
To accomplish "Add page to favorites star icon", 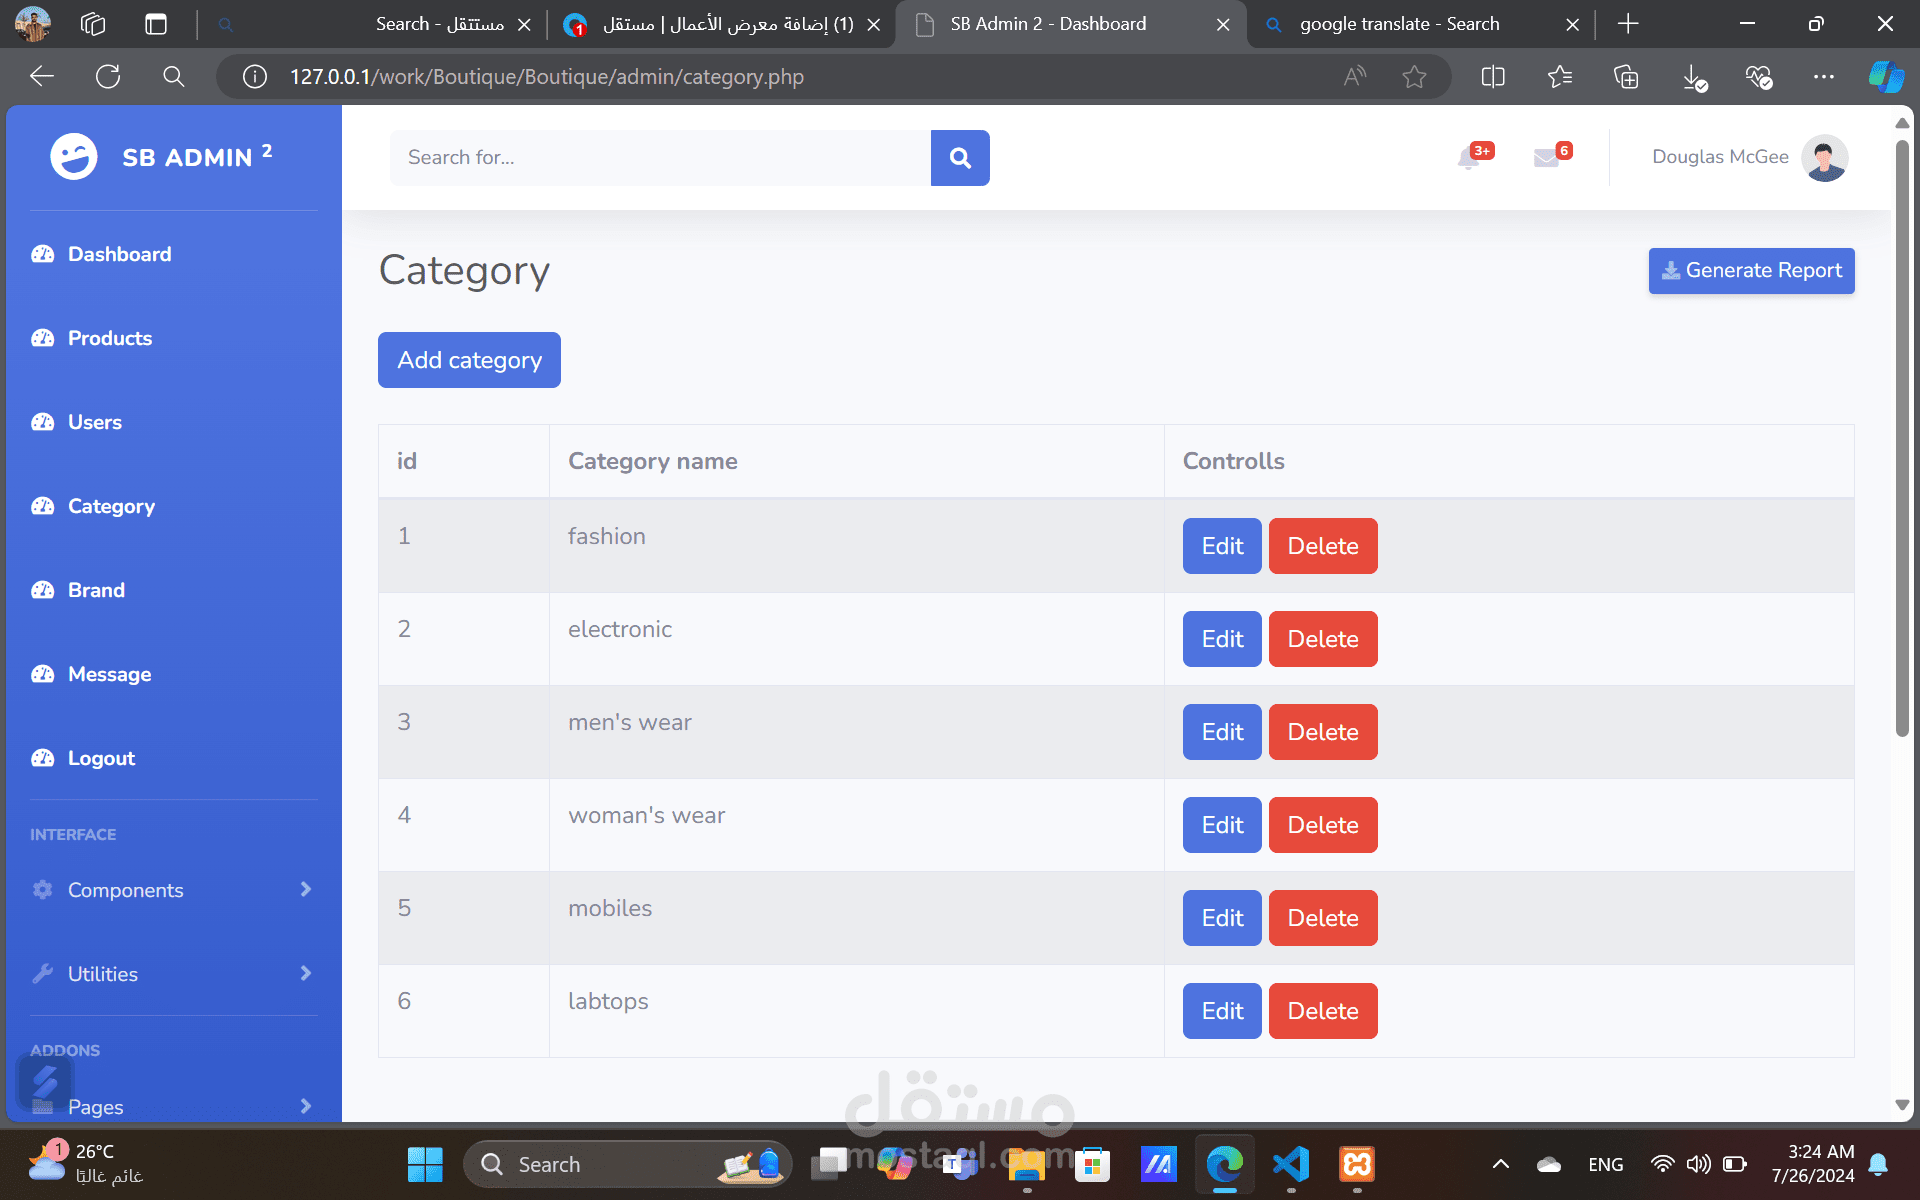I will click(x=1414, y=77).
